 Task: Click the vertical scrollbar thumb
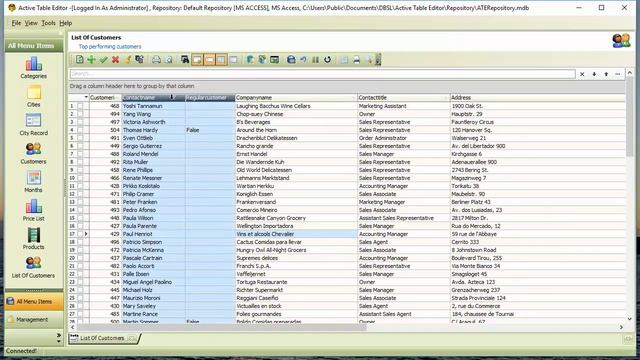tap(629, 117)
